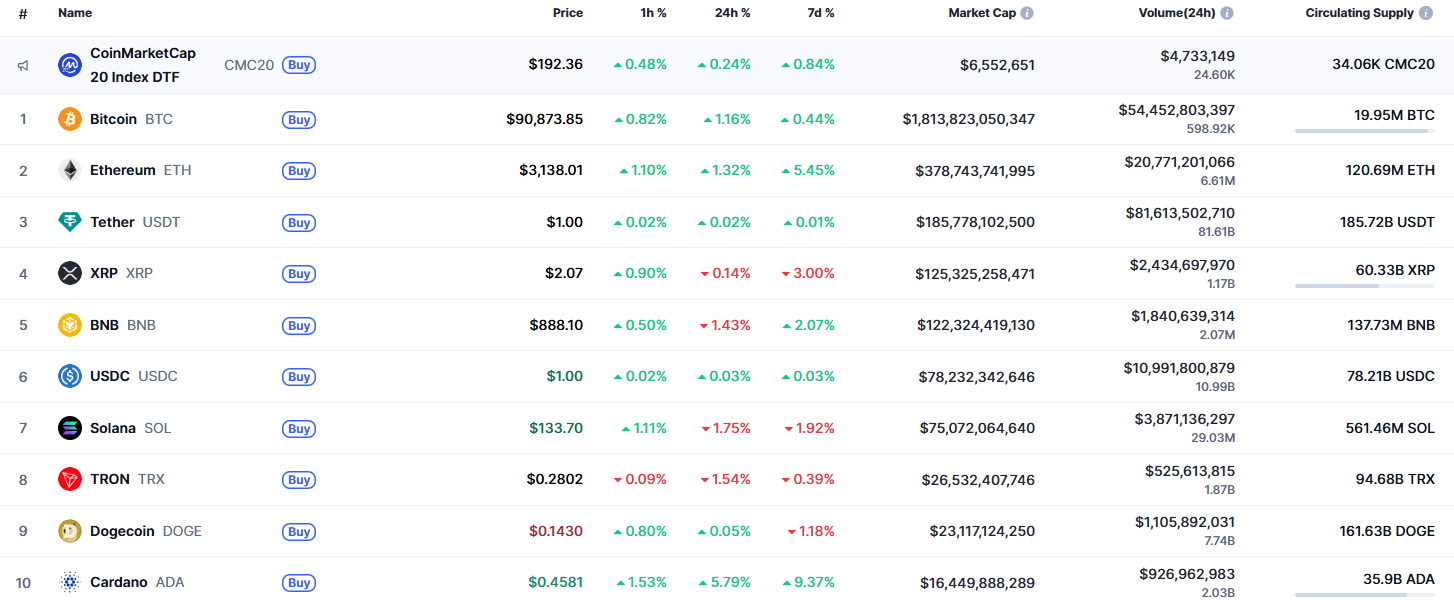
Task: Sort table by 7d % header
Action: [820, 13]
